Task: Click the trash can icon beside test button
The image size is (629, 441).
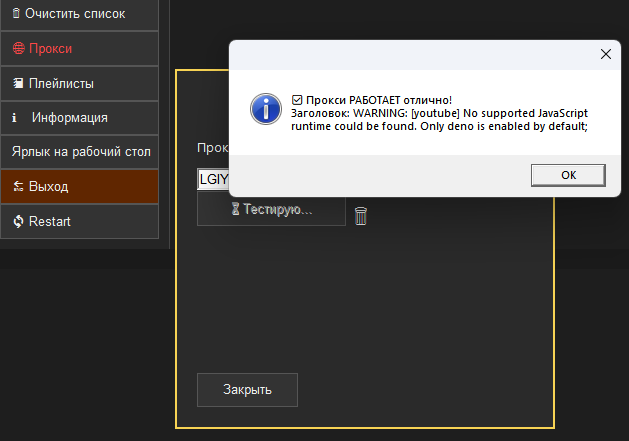Action: 361,216
